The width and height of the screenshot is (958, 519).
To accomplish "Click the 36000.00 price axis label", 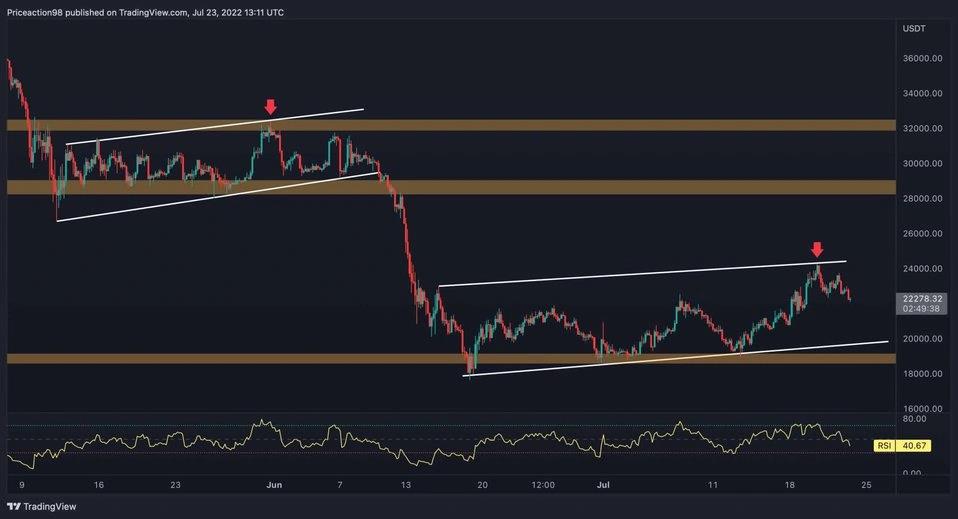I will (x=923, y=58).
